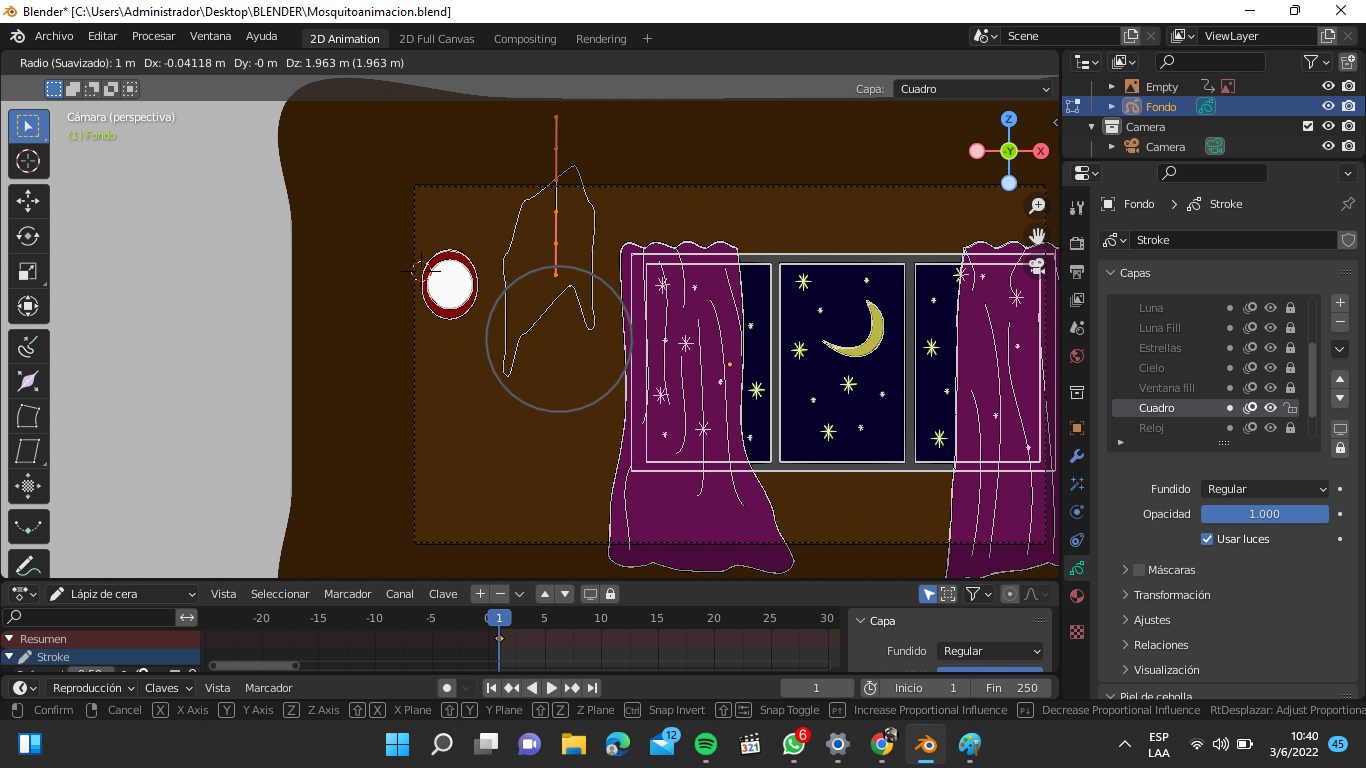The width and height of the screenshot is (1366, 768).
Task: Click the Opacidad slider value 1.000
Action: point(1264,514)
